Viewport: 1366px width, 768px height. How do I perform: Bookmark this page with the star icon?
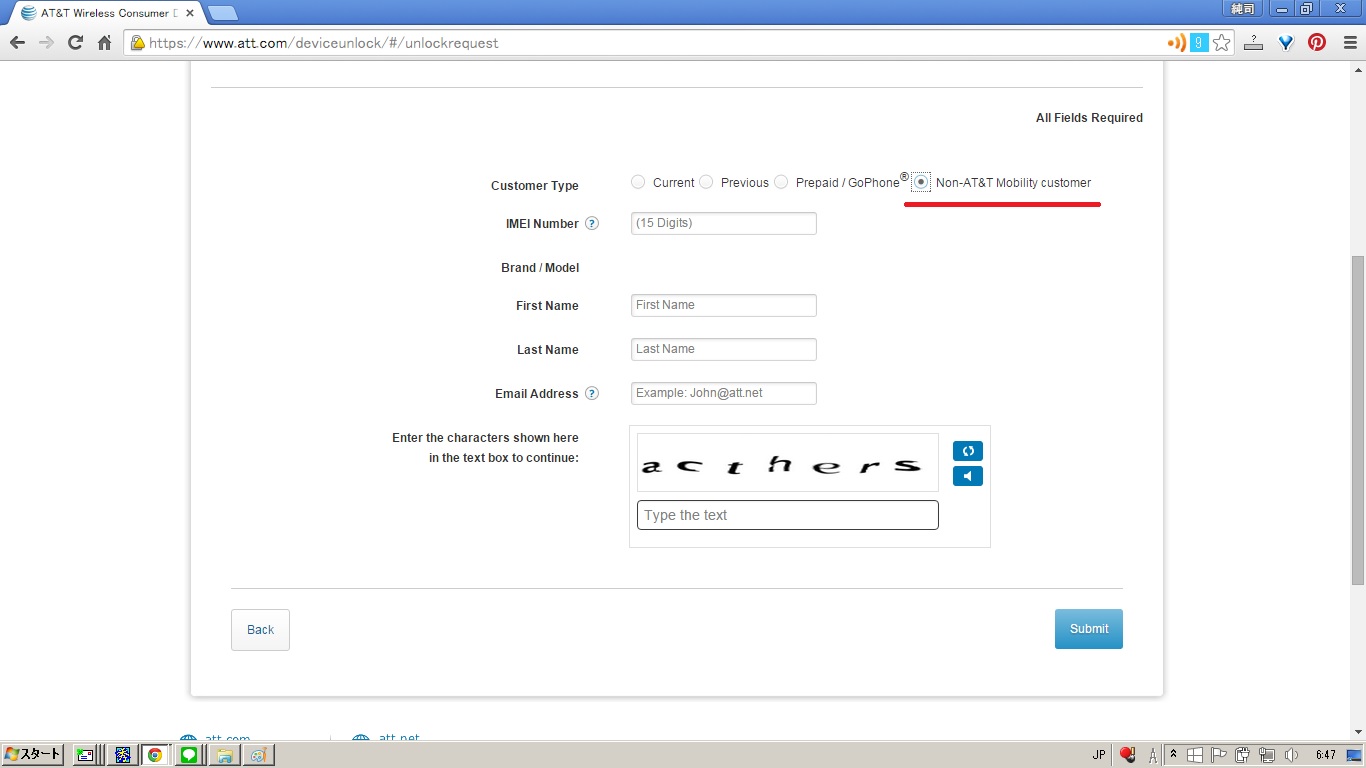point(1221,43)
